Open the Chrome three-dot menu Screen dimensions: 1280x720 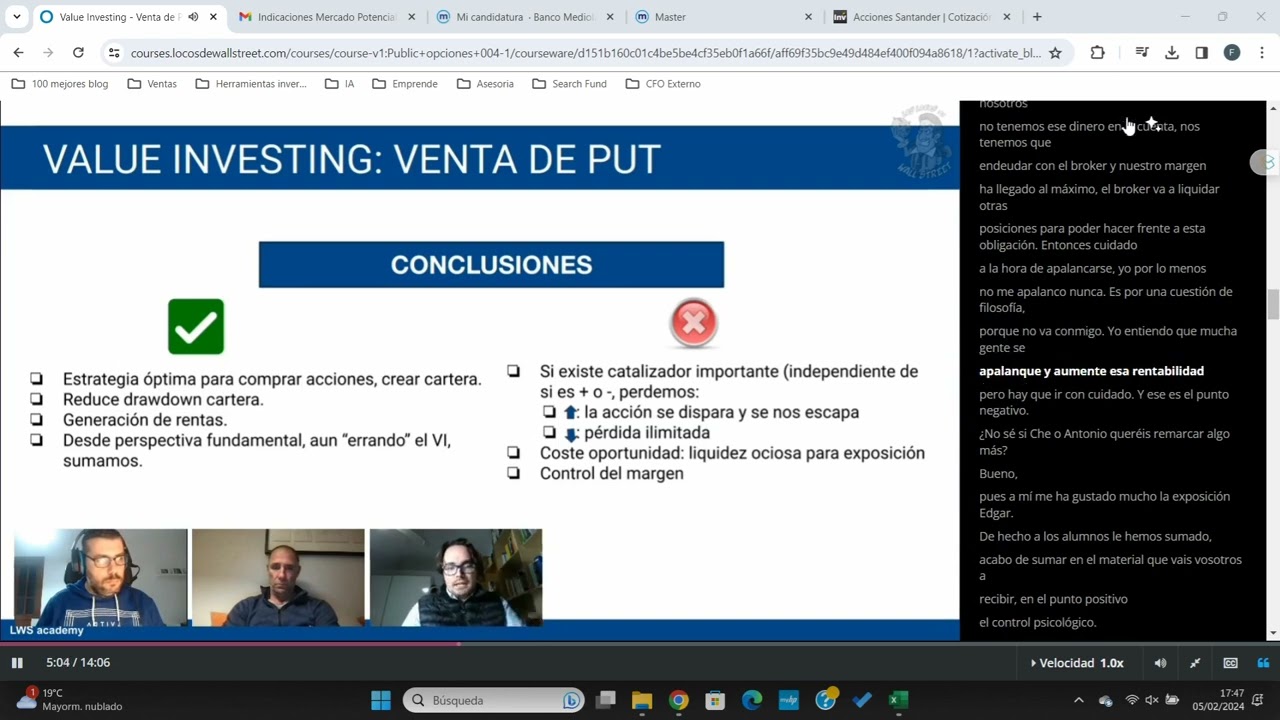coord(1262,53)
